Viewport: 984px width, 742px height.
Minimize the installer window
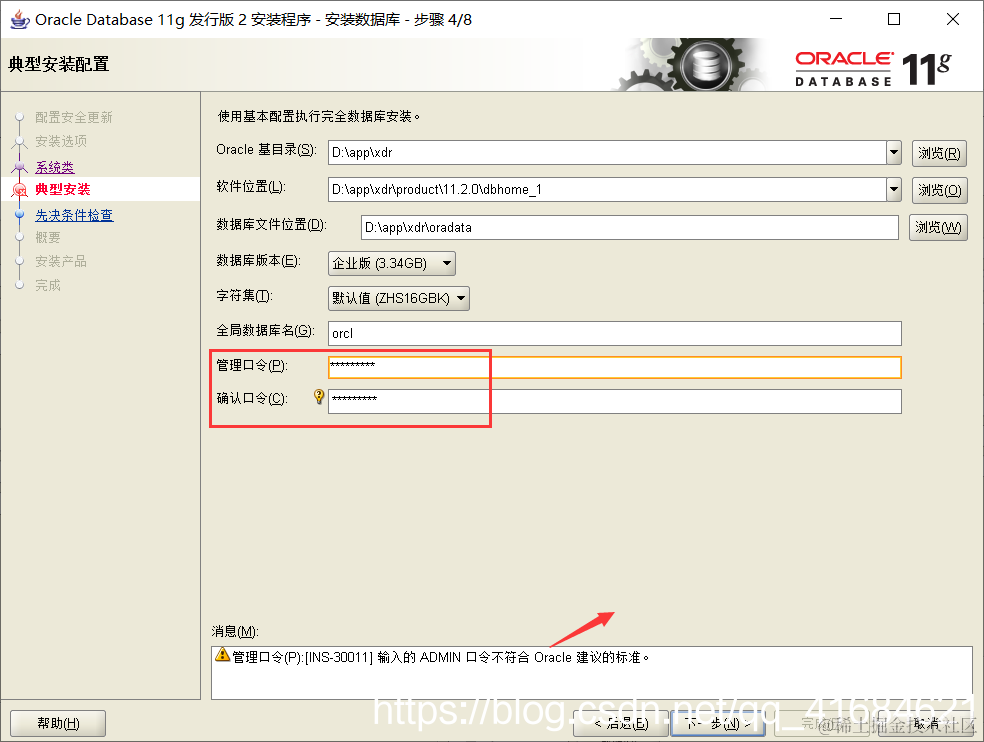(835, 19)
